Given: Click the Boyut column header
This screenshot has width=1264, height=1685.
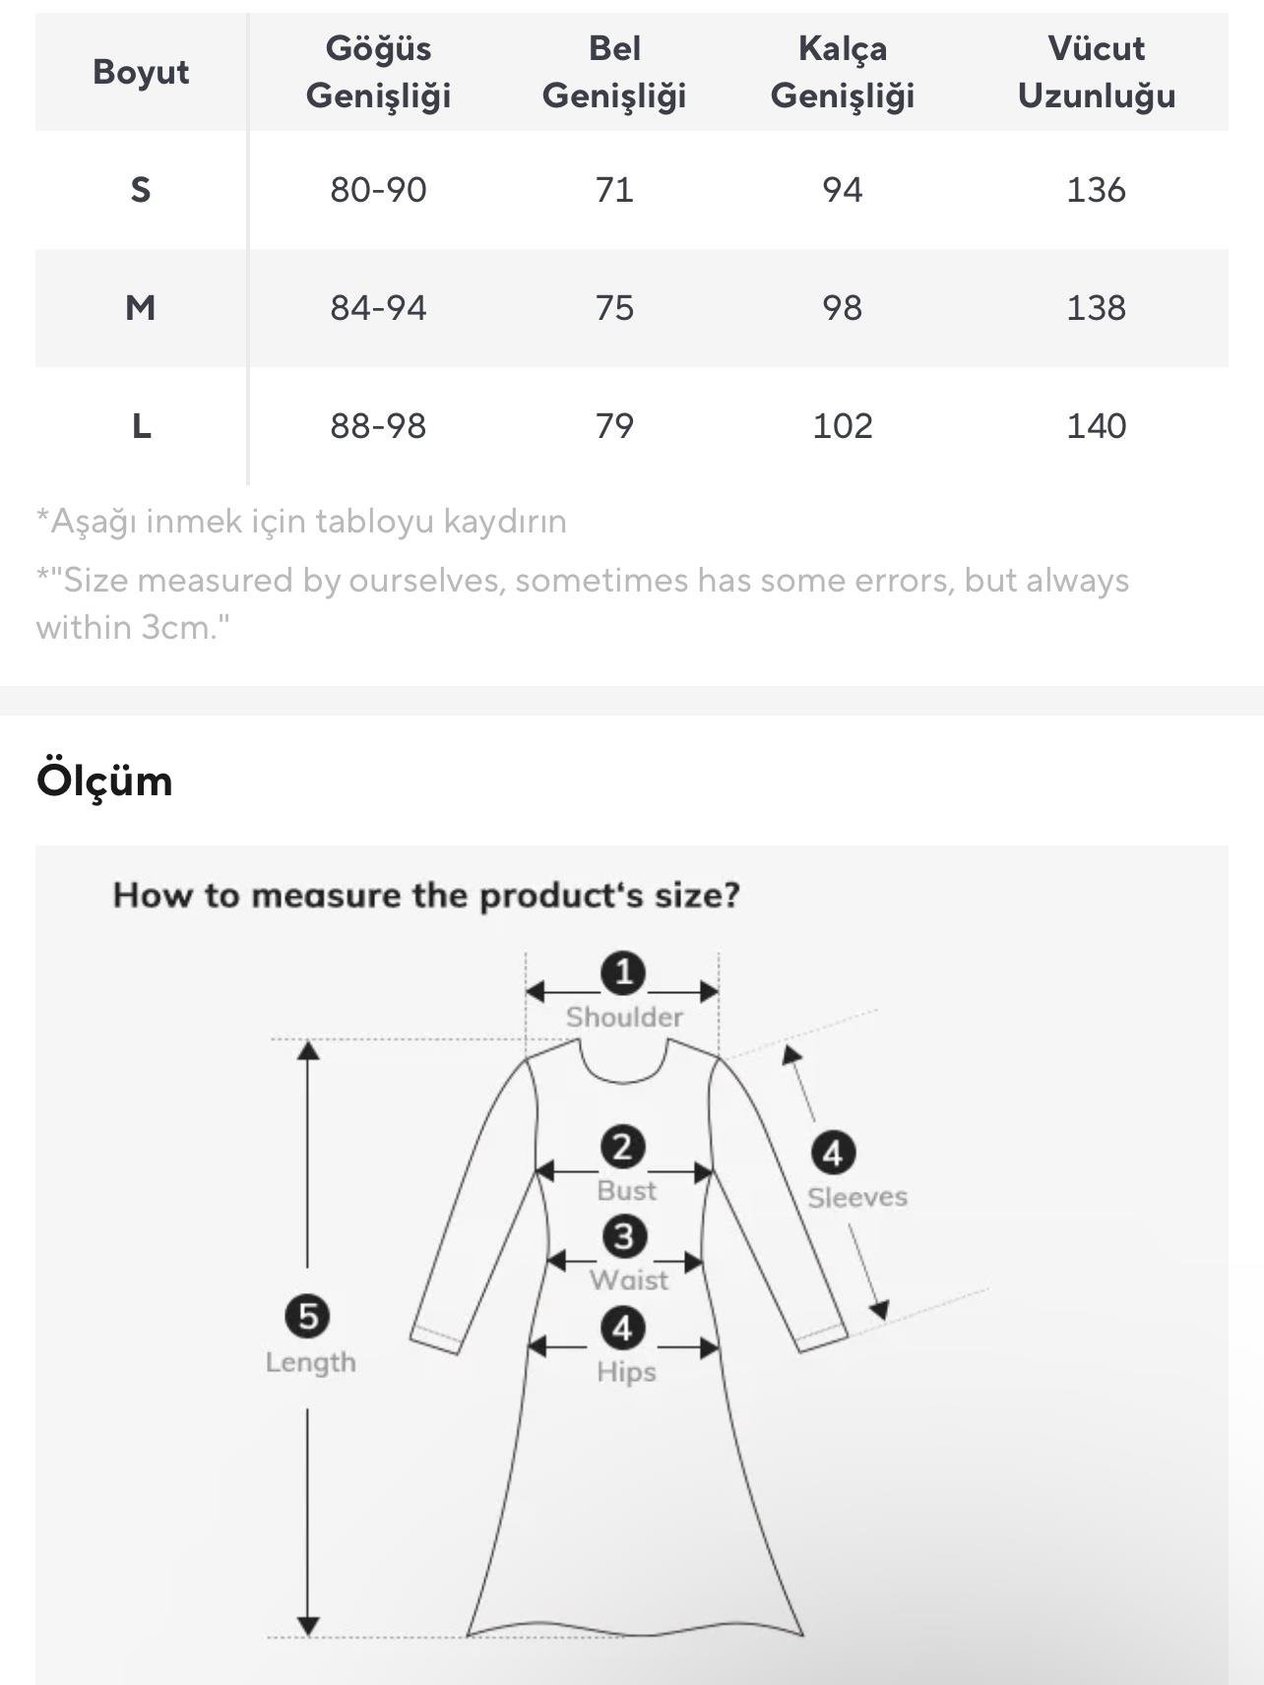Looking at the screenshot, I should (x=141, y=72).
